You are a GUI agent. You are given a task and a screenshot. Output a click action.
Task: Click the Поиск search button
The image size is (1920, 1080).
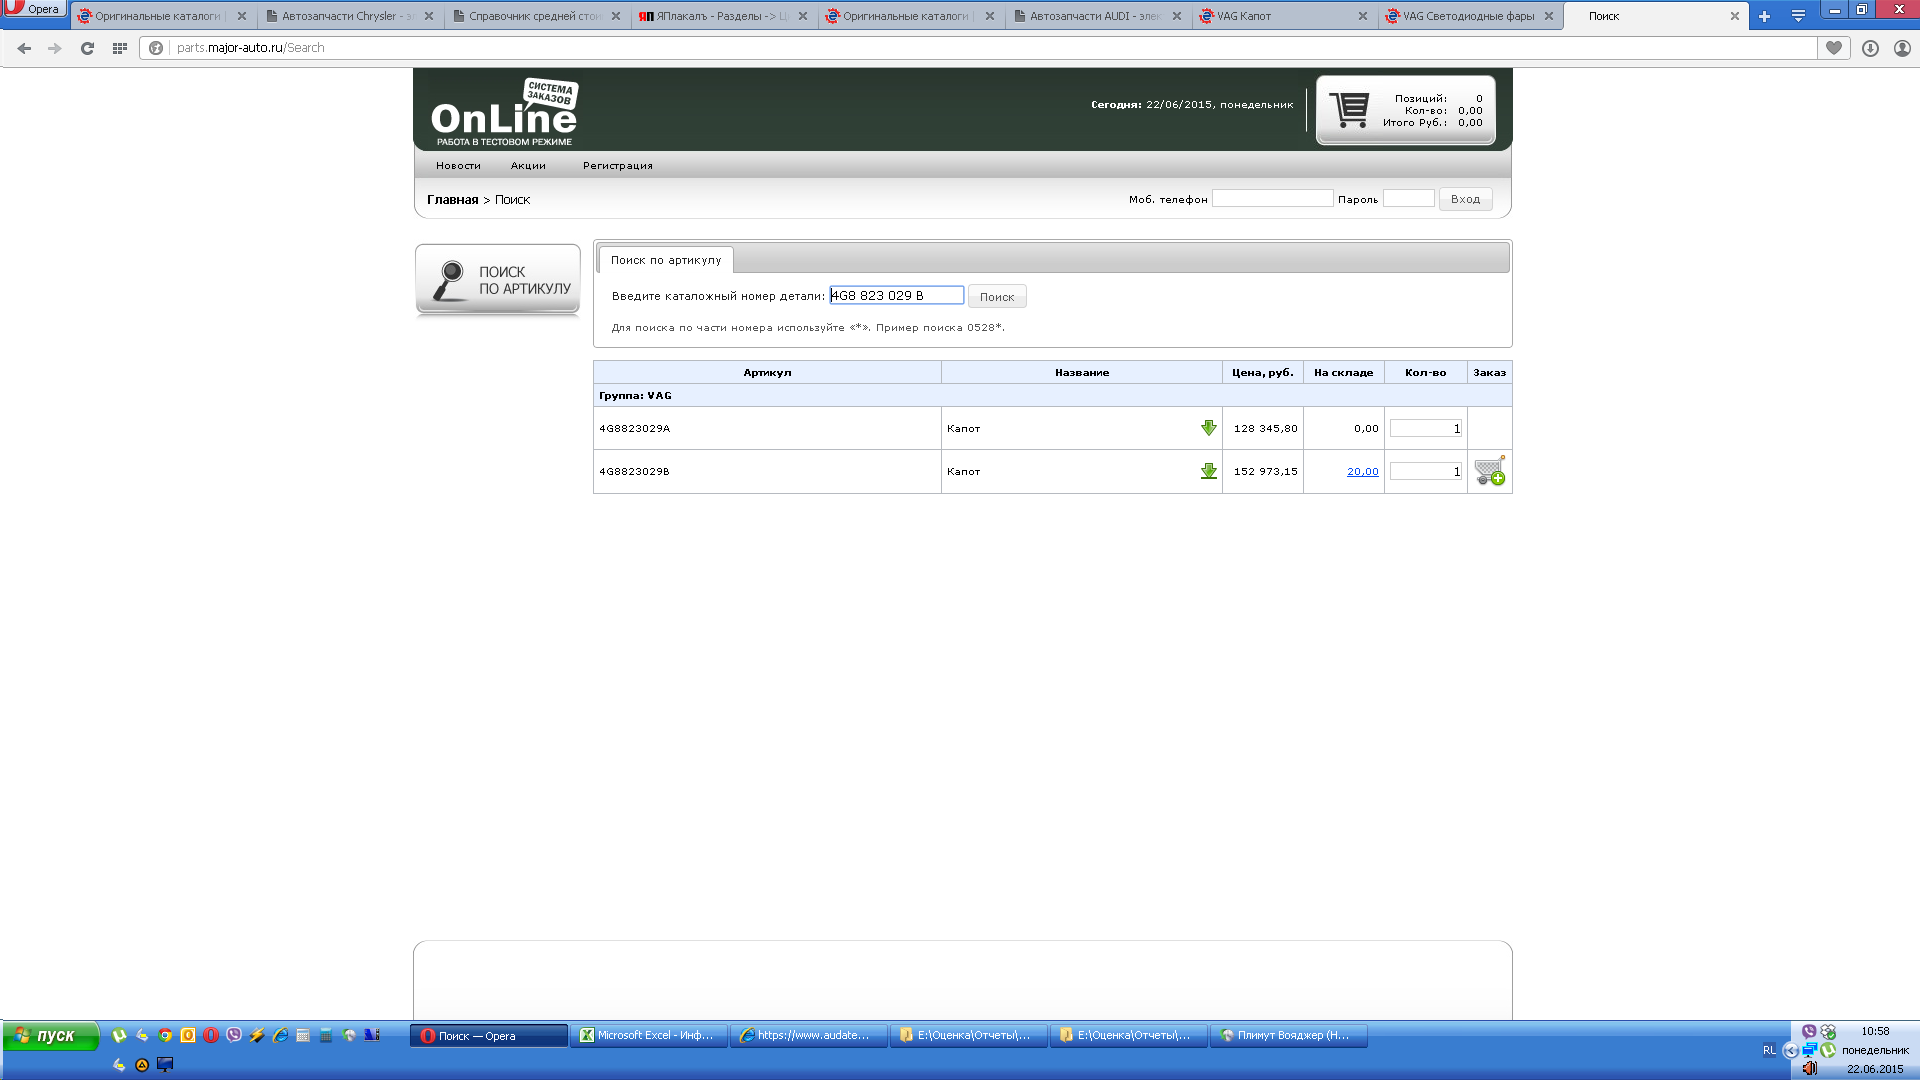tap(997, 297)
